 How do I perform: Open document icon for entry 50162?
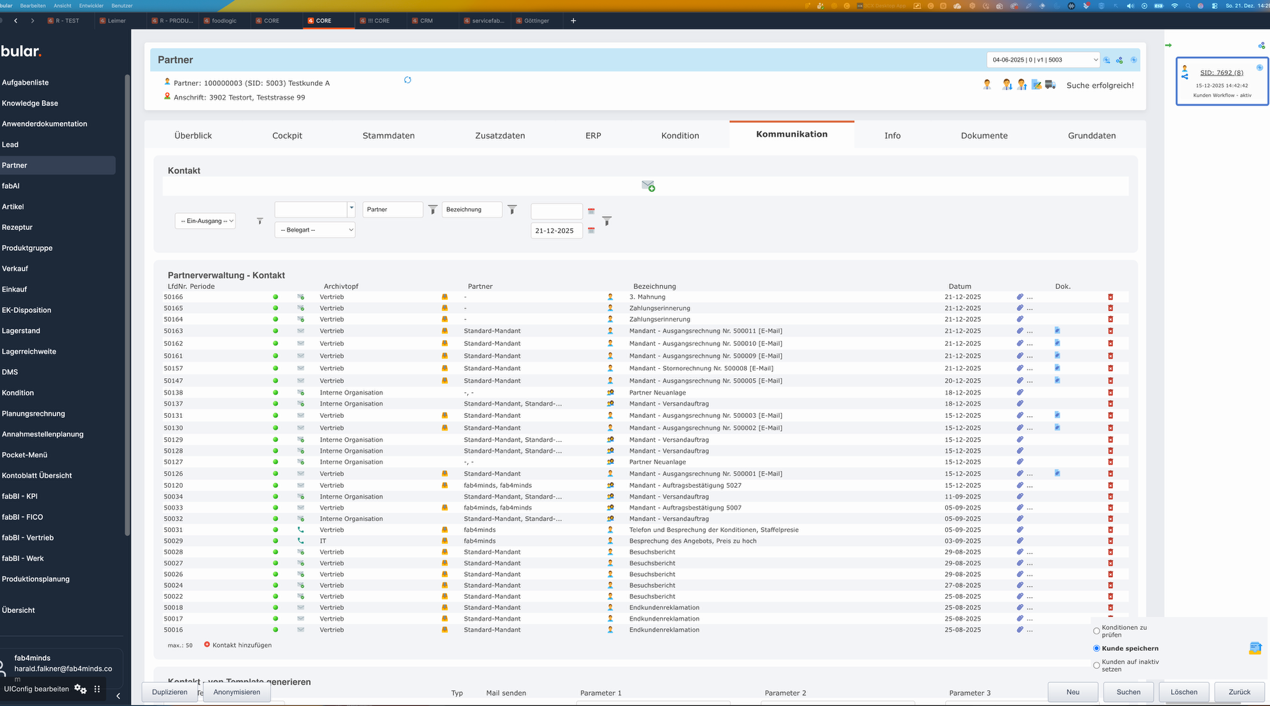click(1057, 343)
